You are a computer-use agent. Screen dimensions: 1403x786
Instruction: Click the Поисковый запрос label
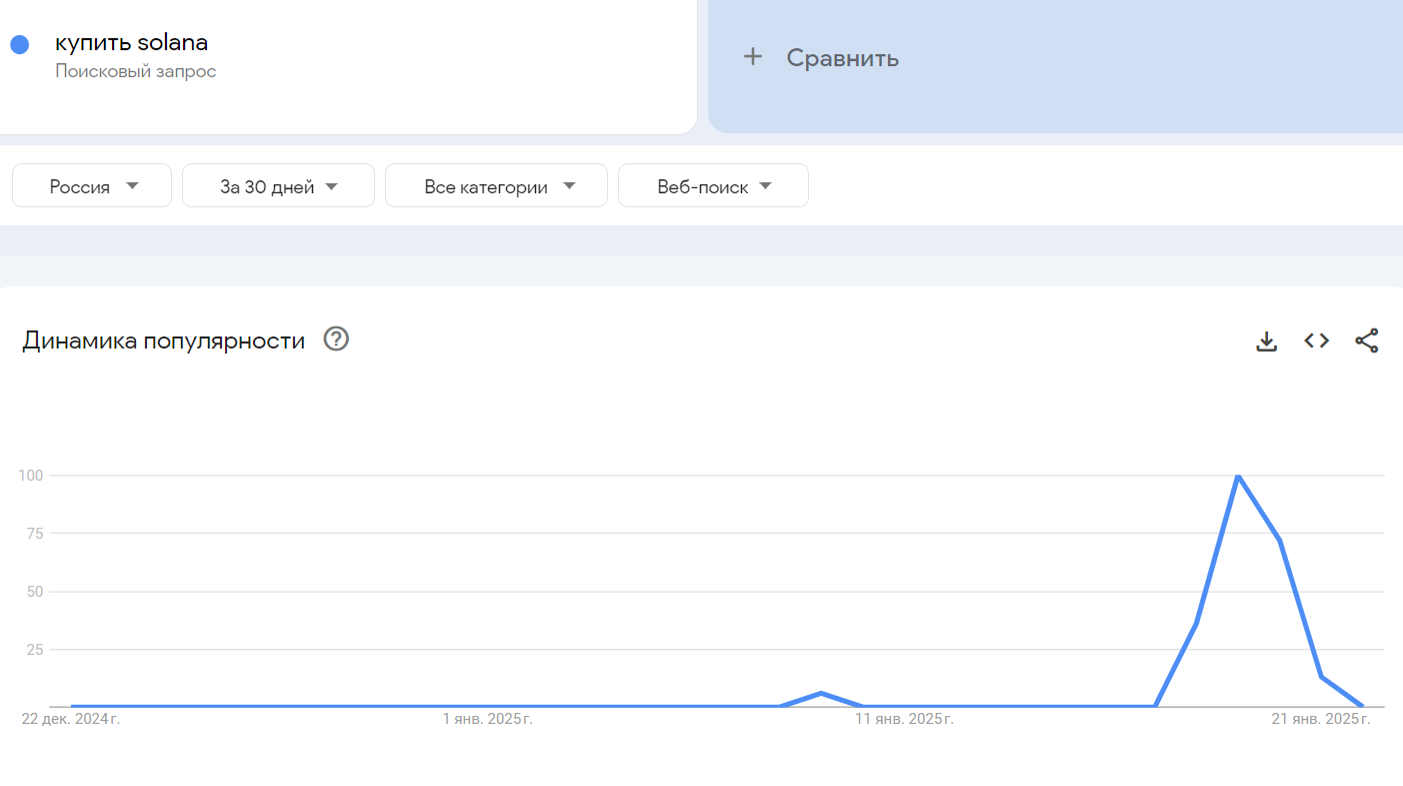tap(135, 72)
